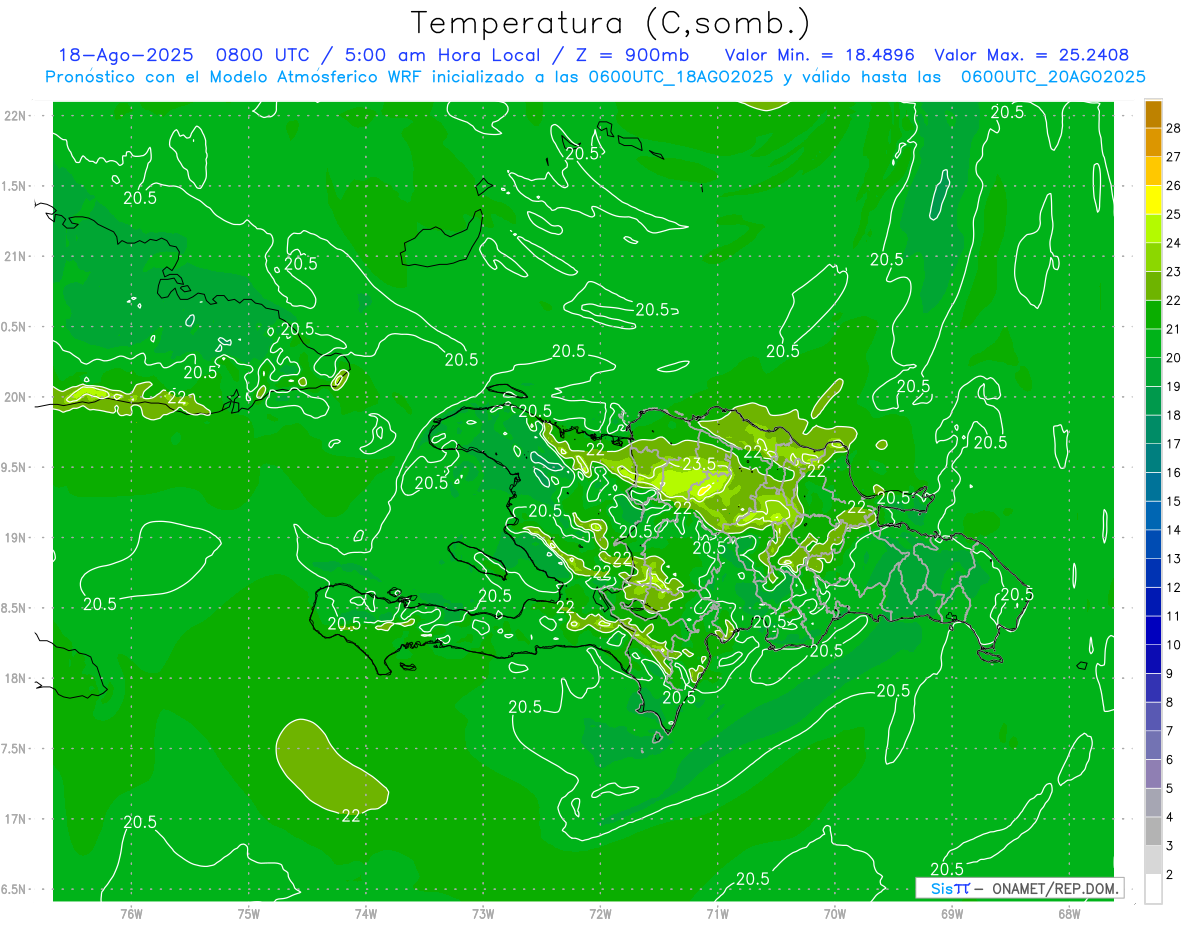This screenshot has width=1200, height=927.
Task: Click the "0600UTC_20AGO2025" validity timestamp
Action: (x=1053, y=76)
